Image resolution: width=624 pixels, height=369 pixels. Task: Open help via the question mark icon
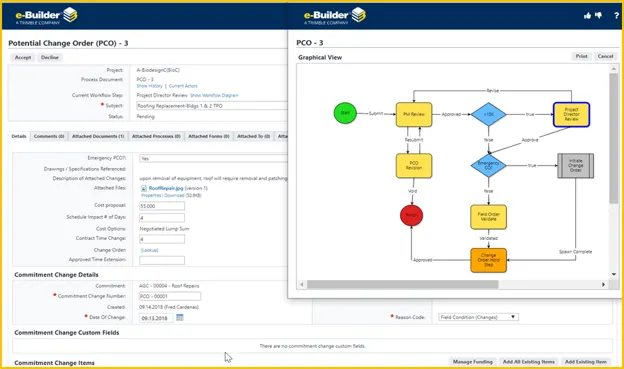616,16
